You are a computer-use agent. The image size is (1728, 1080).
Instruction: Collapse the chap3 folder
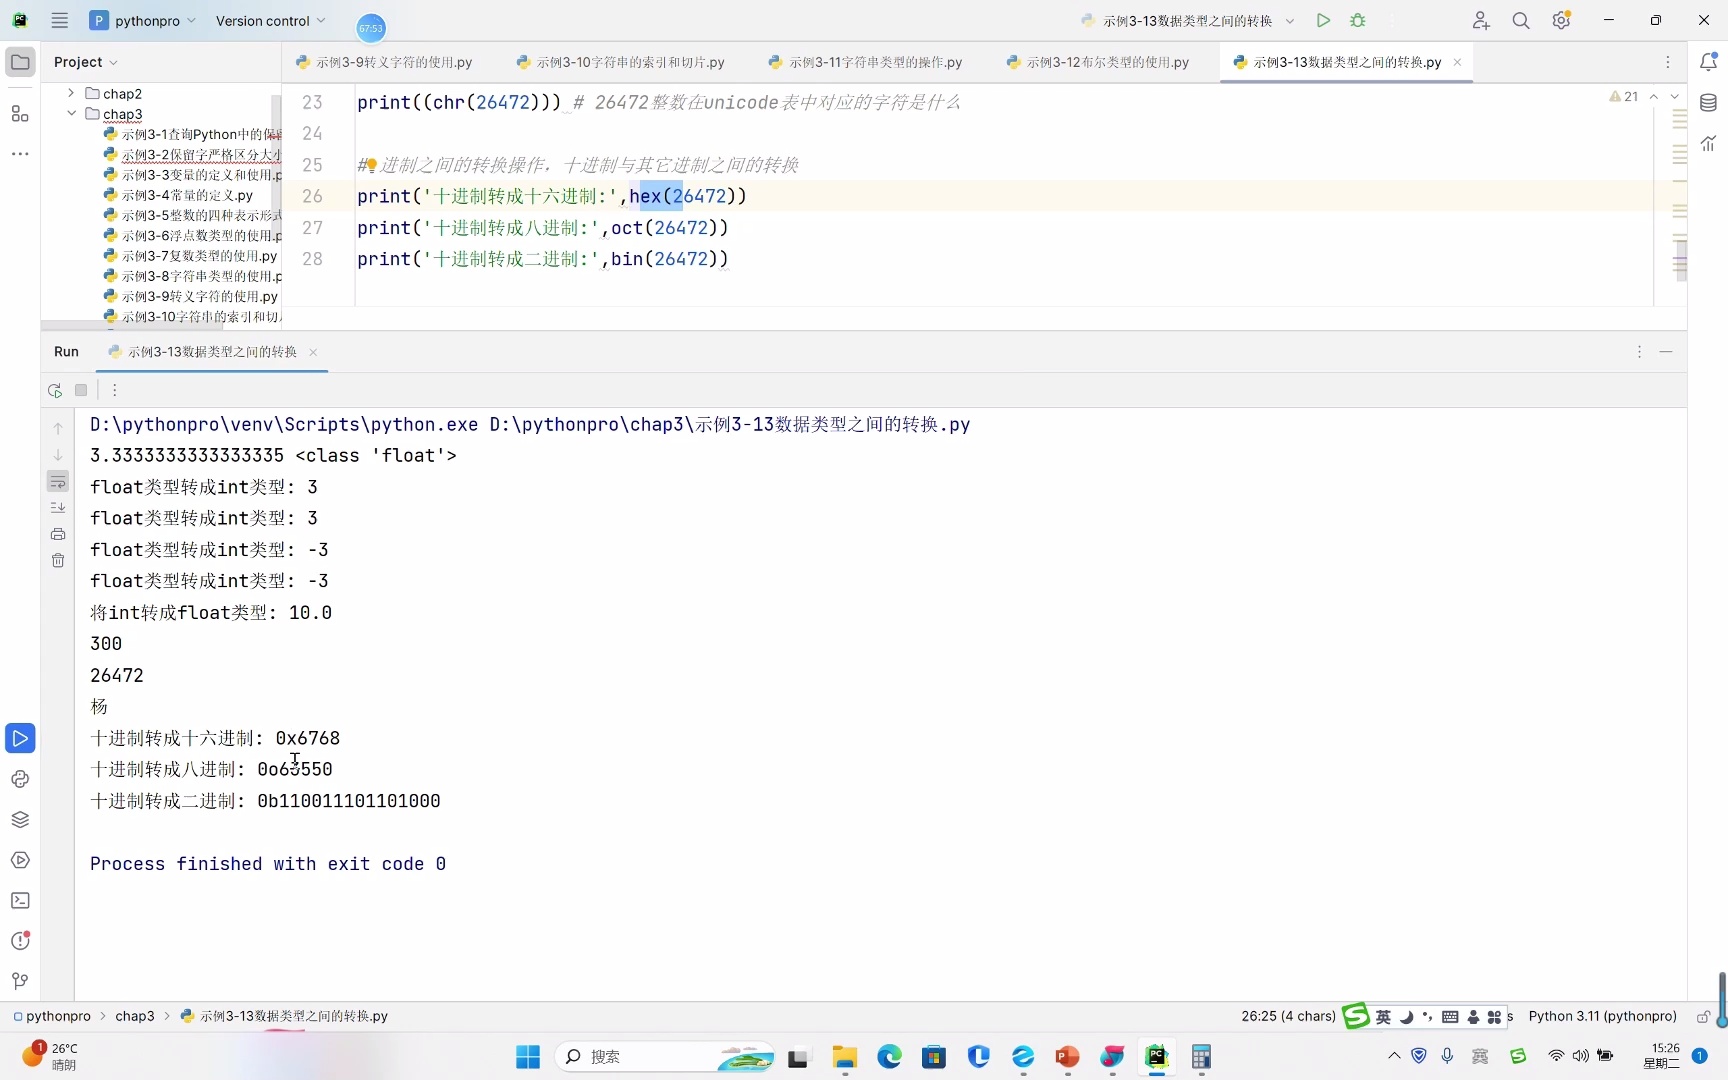pos(71,114)
